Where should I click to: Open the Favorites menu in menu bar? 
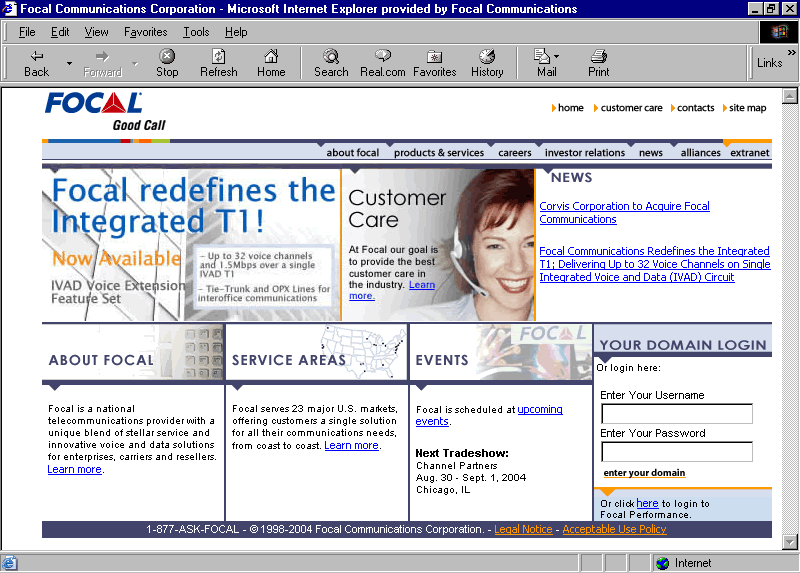(145, 32)
